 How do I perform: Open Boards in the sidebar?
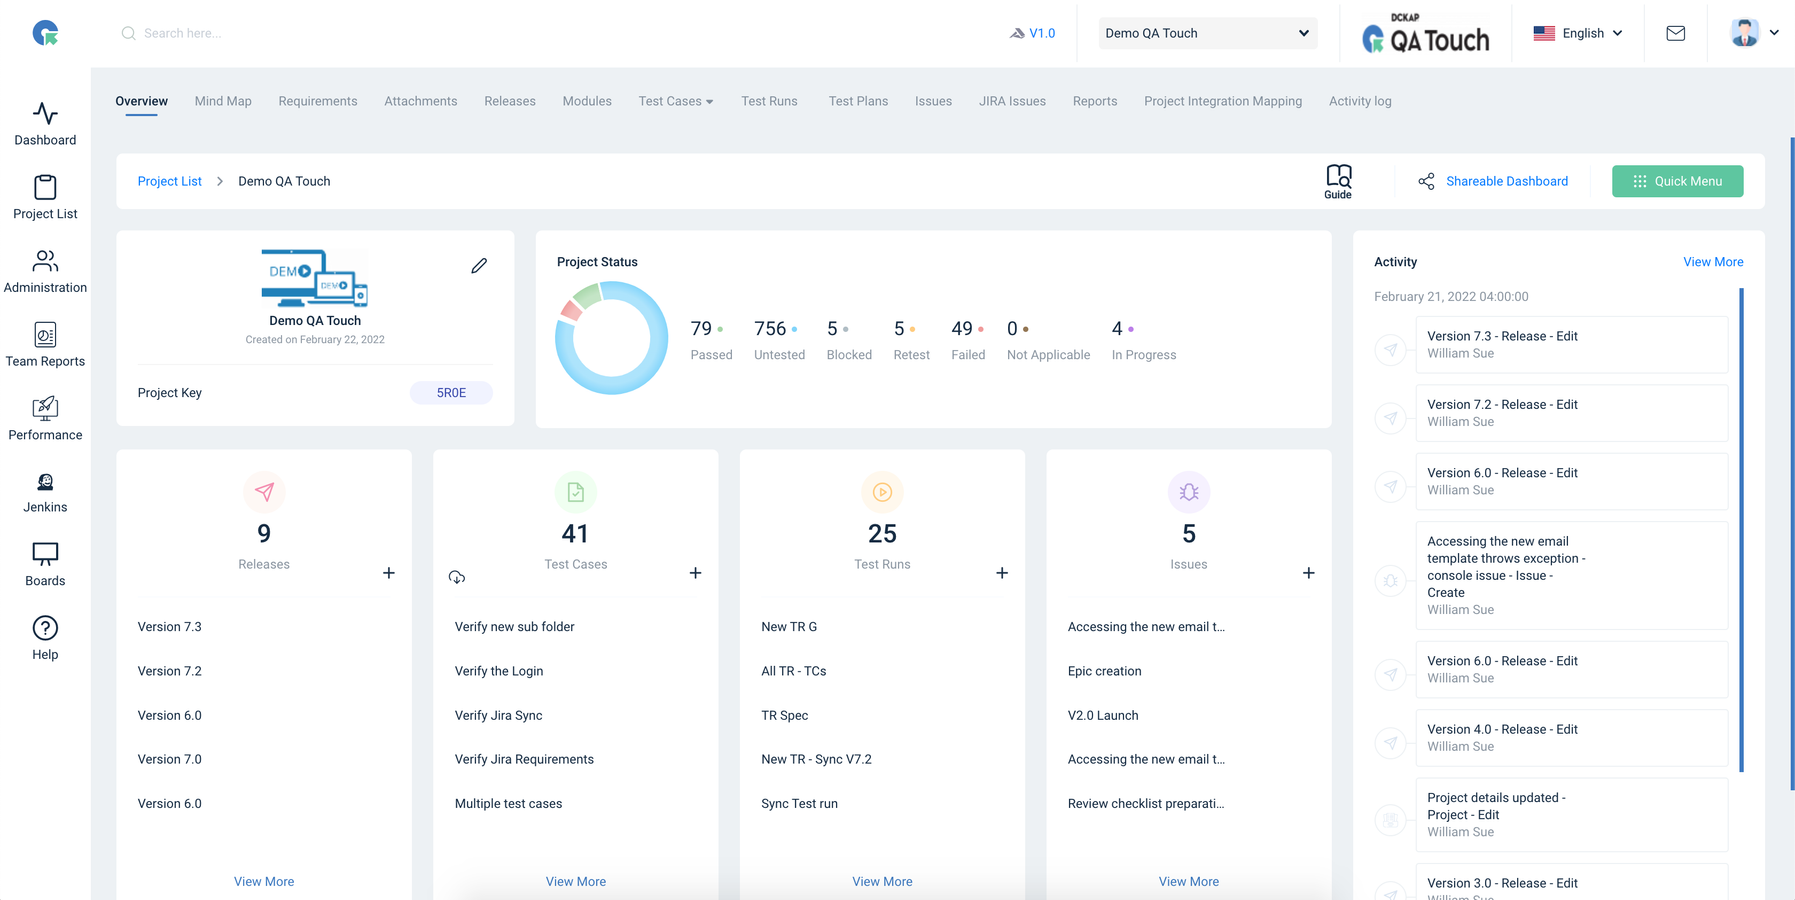[45, 565]
